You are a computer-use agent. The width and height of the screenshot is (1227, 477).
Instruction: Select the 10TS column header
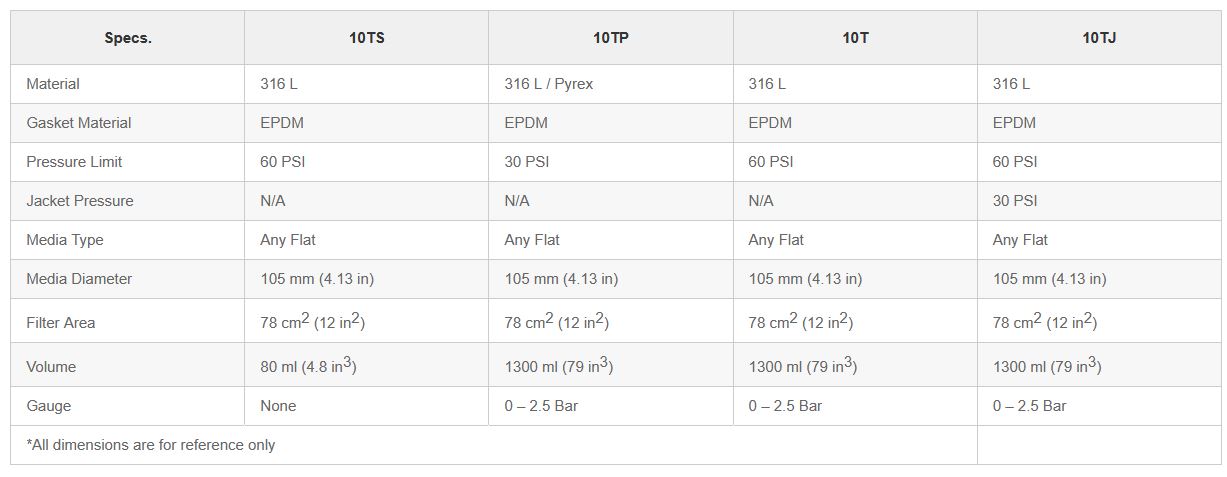click(366, 38)
